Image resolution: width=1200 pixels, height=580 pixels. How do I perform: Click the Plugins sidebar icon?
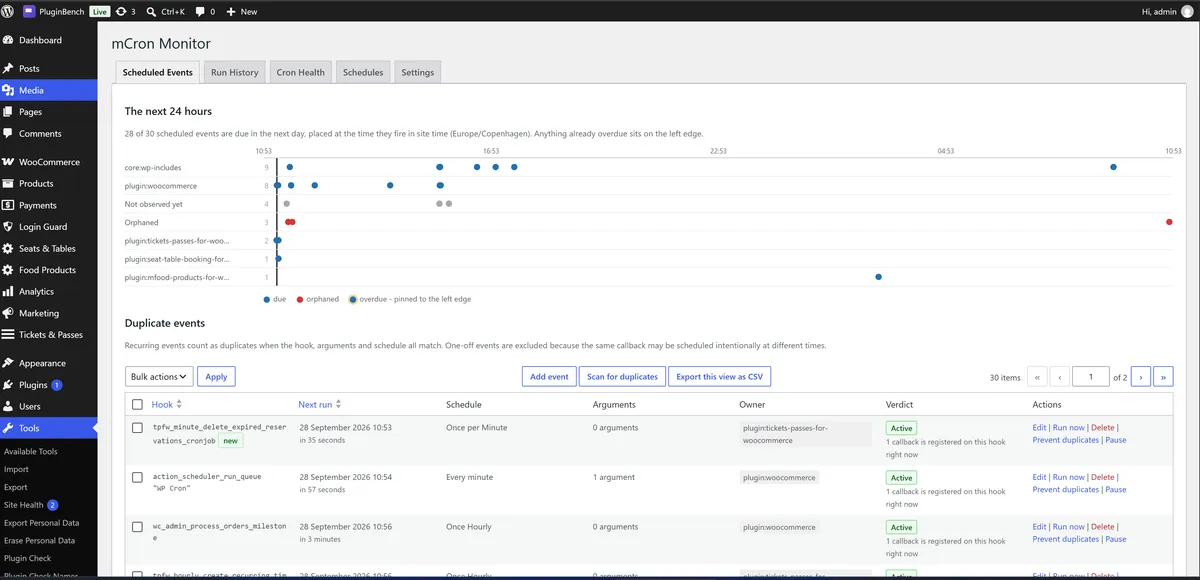point(9,385)
